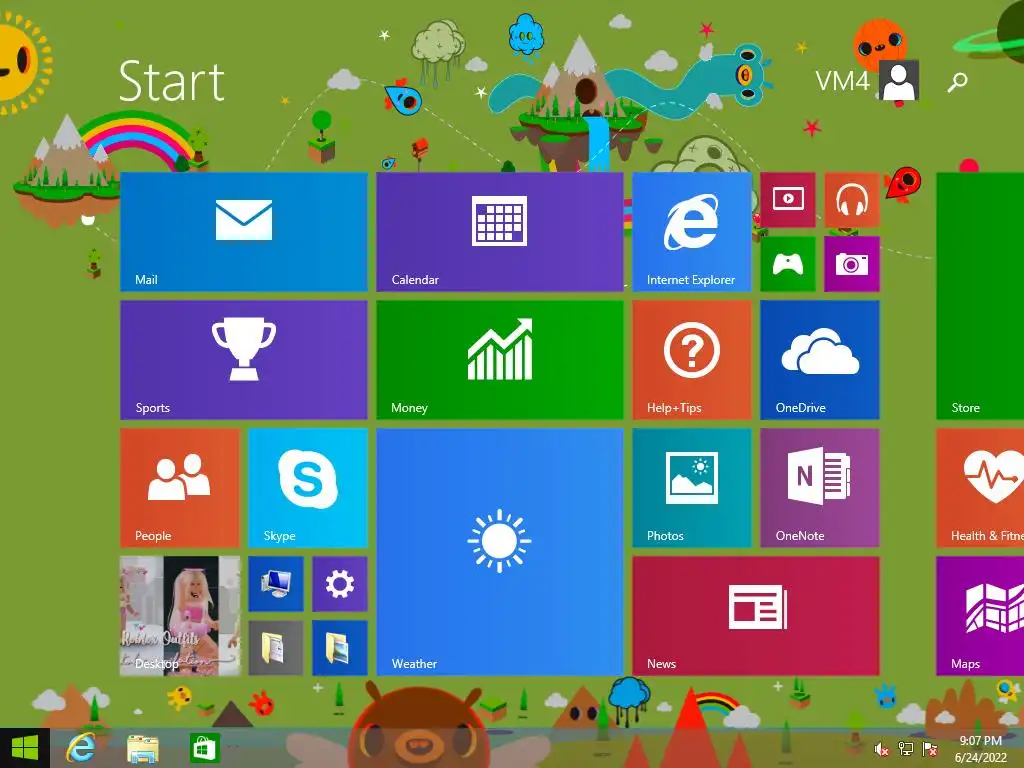Viewport: 1024px width, 768px height.
Task: Click the muted volume tray icon
Action: [x=882, y=749]
